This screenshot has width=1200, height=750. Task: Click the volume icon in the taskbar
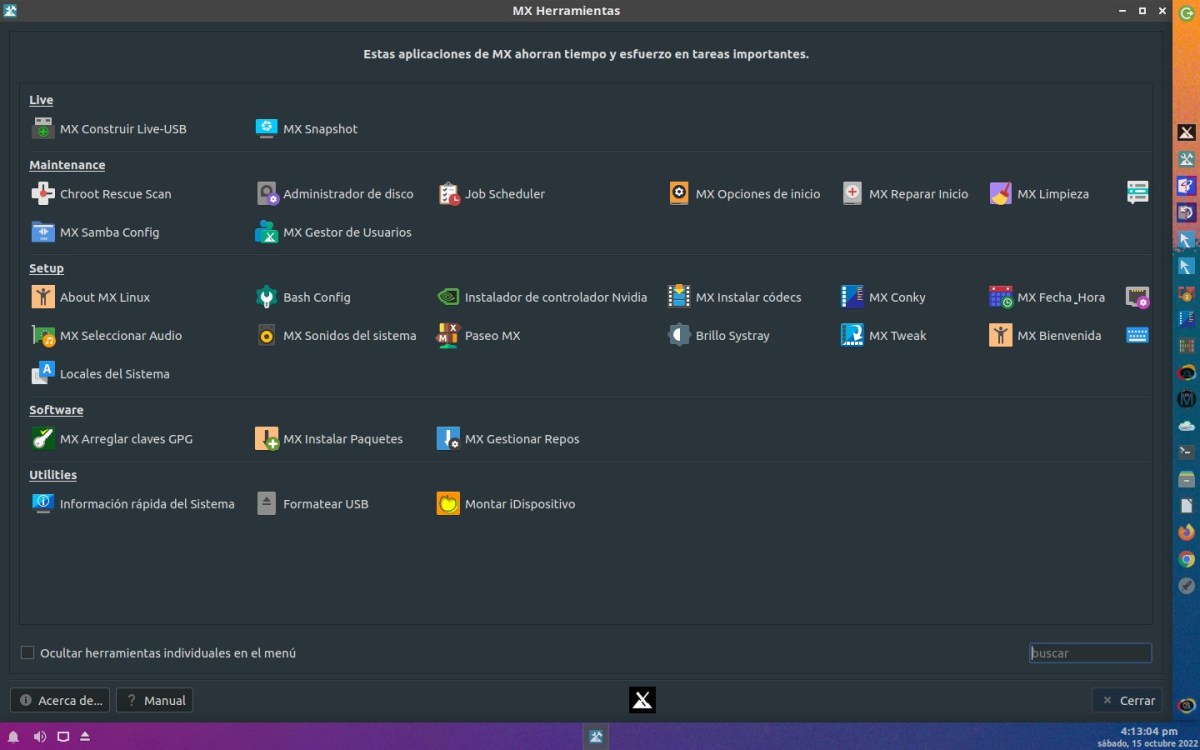click(39, 737)
